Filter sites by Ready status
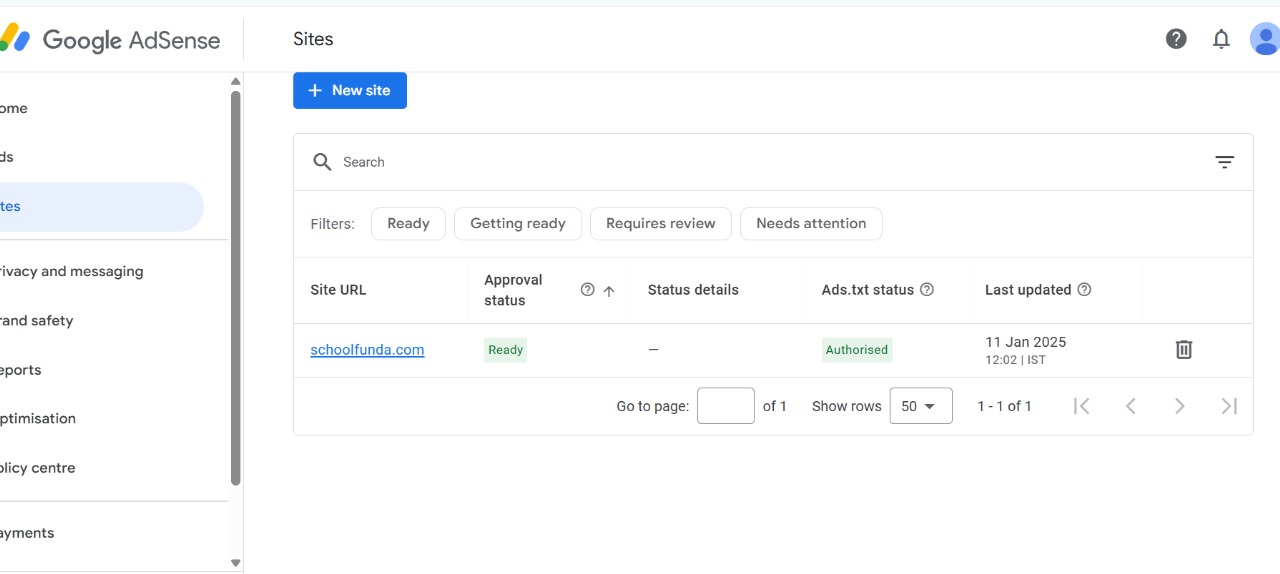Screen dimensions: 1280x574 tap(408, 223)
